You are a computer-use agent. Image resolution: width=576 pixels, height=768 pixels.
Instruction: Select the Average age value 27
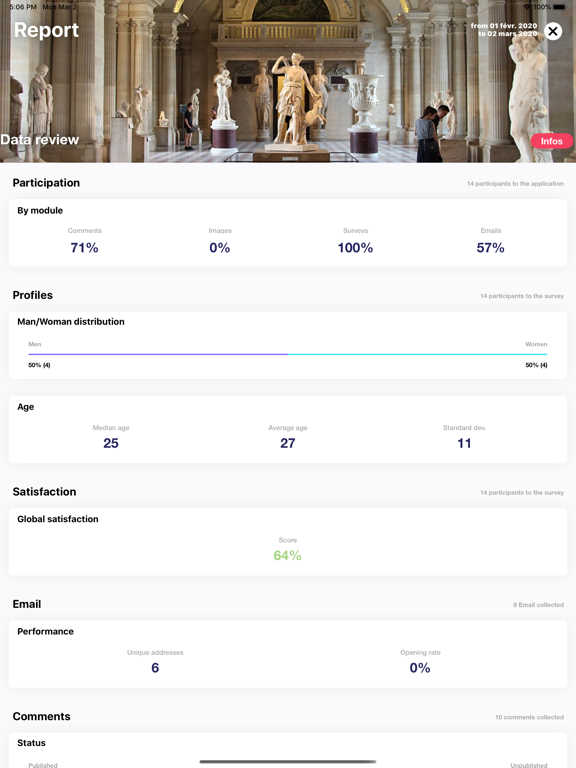tap(288, 443)
